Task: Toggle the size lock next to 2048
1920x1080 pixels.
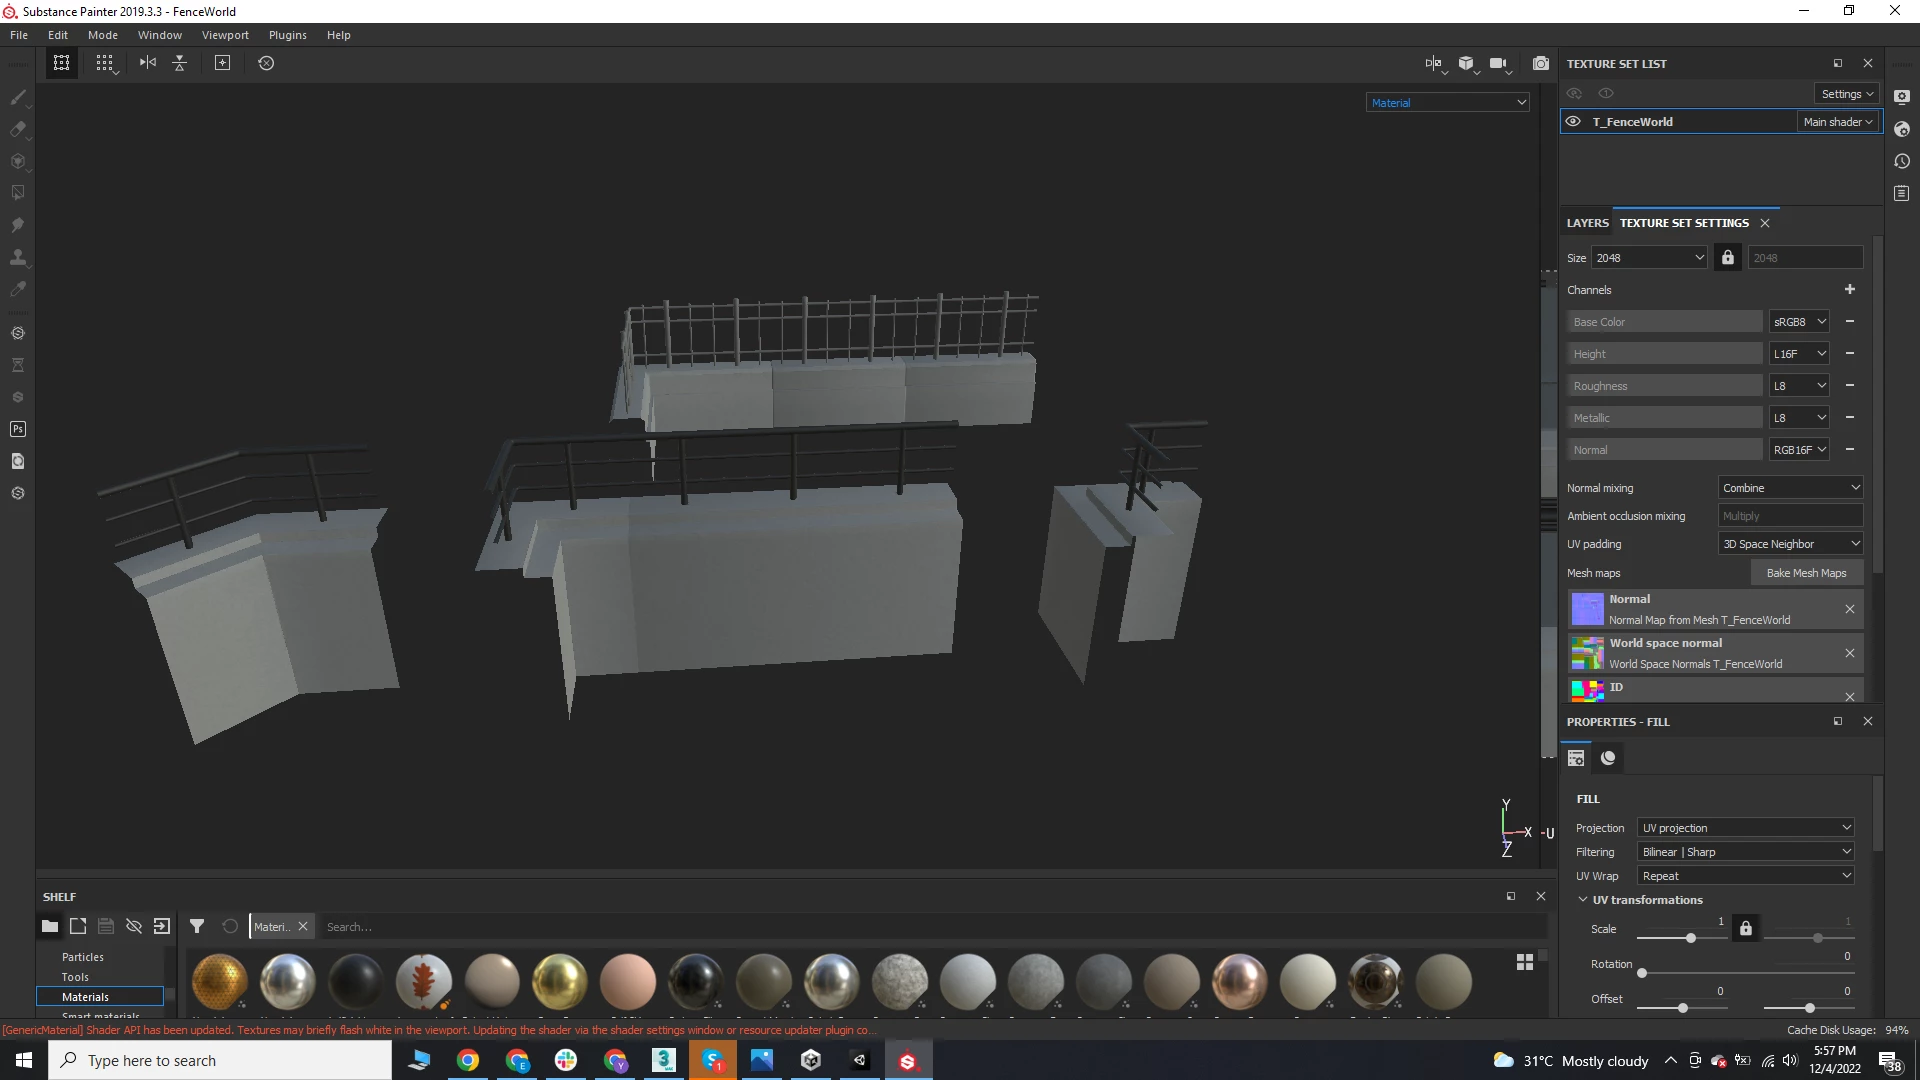Action: [1728, 258]
